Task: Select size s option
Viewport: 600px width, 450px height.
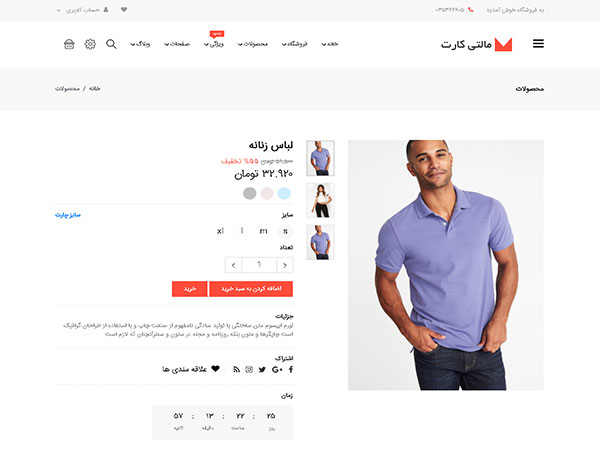Action: pos(285,231)
